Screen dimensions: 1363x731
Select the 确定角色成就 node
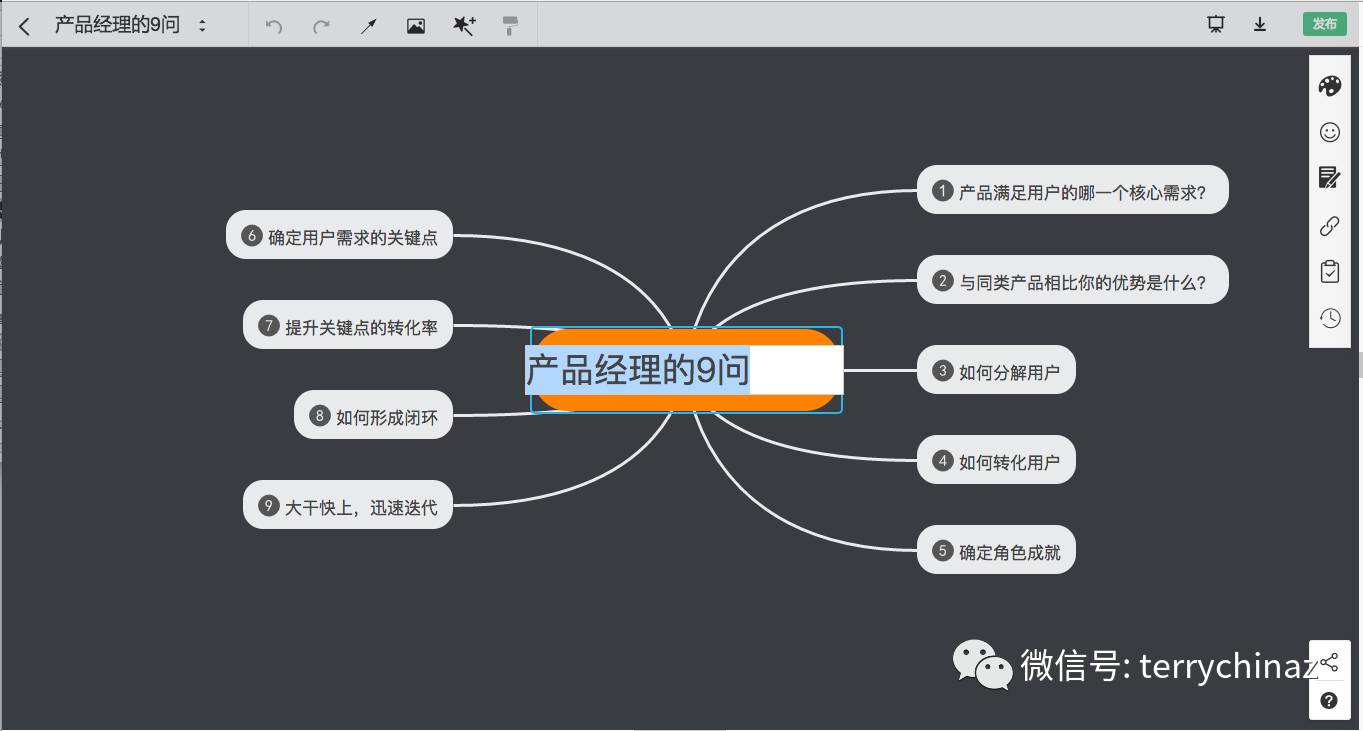(x=996, y=550)
